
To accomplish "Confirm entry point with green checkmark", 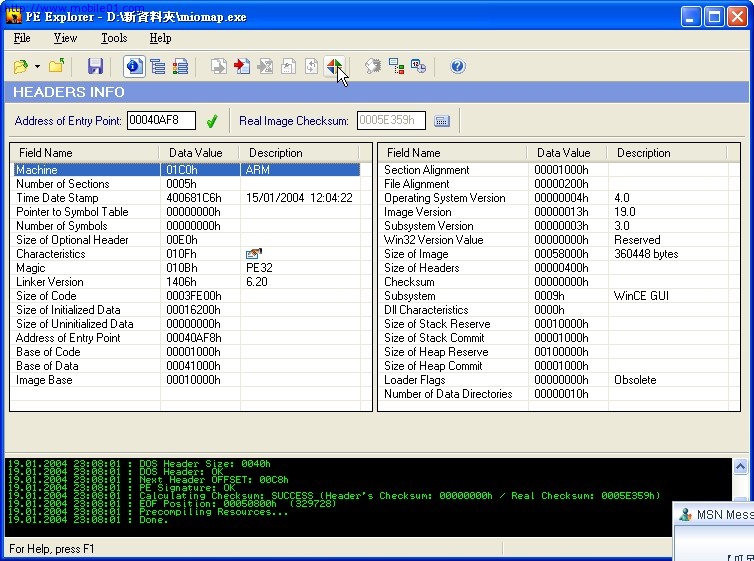I will coord(212,121).
